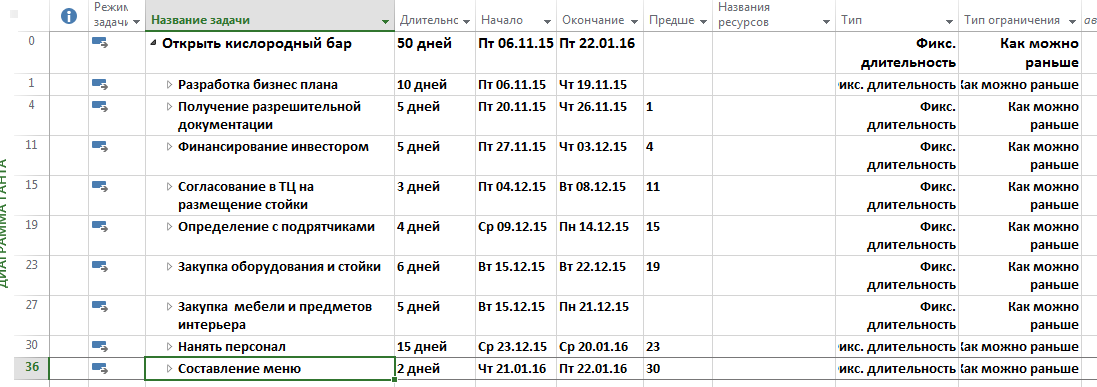Click task mode icon for Составление меню row
Image resolution: width=1097 pixels, height=387 pixels.
pos(100,368)
